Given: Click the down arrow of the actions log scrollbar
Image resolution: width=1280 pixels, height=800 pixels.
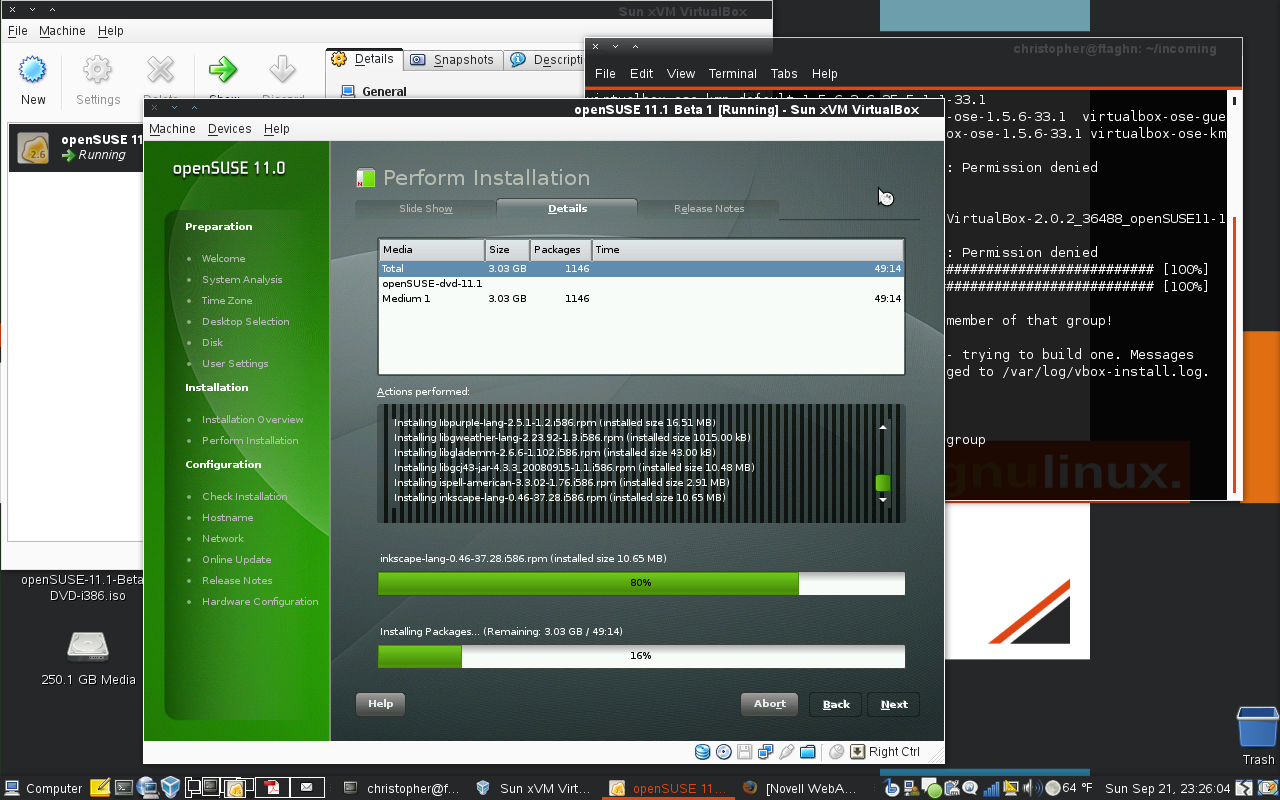Looking at the screenshot, I should (x=883, y=499).
